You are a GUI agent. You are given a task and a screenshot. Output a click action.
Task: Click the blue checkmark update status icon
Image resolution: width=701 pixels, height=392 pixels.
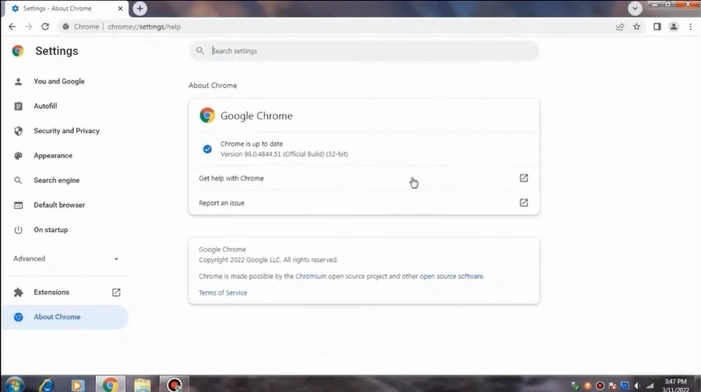(207, 149)
